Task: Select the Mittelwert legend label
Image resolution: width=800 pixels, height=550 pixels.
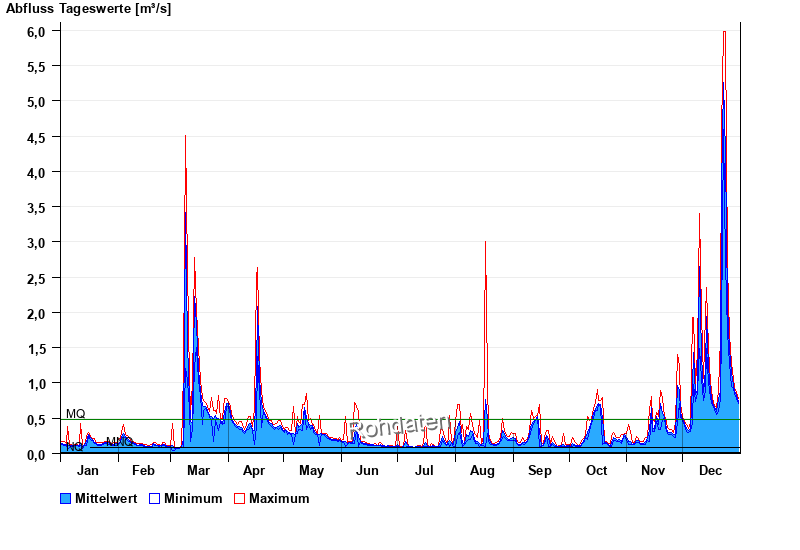Action: 107,499
